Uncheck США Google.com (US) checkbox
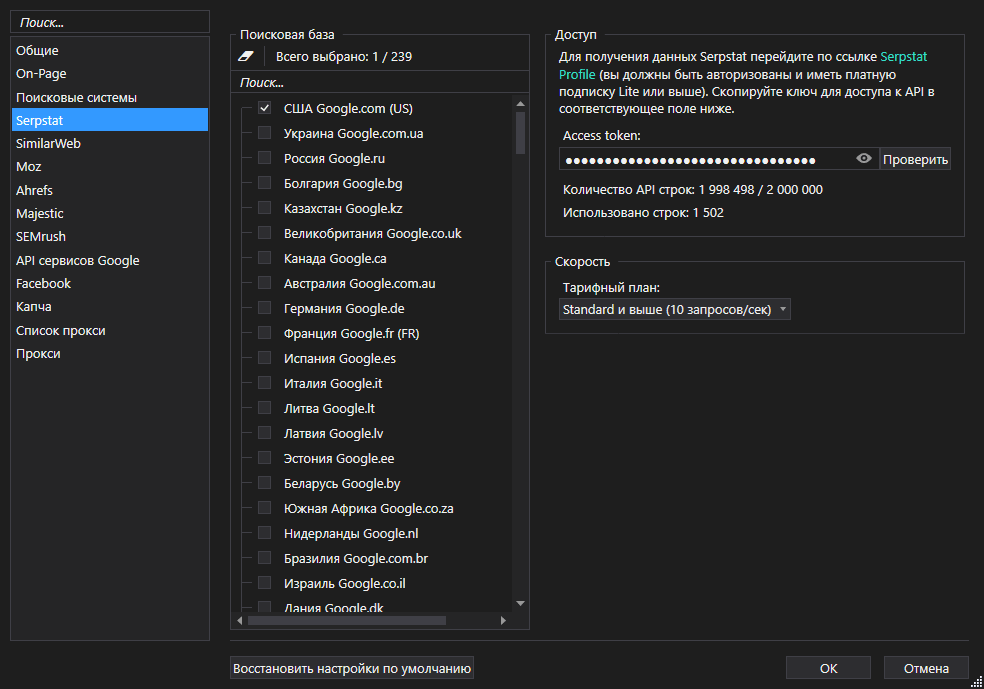 (264, 108)
